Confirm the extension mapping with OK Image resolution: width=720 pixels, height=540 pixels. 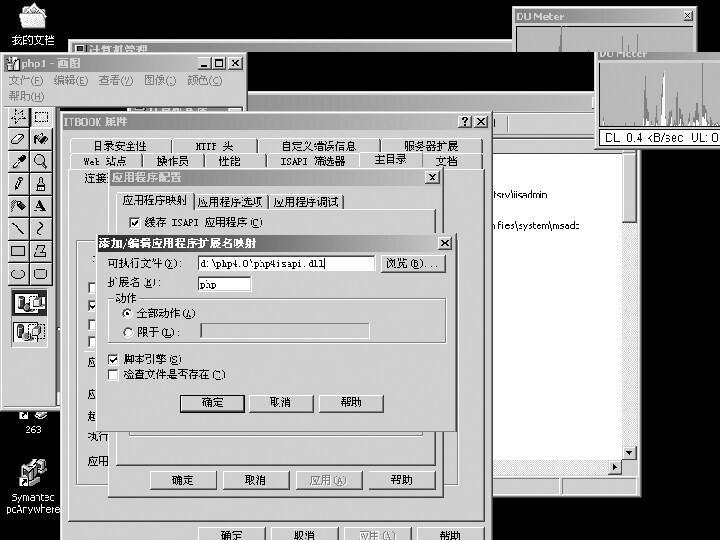click(212, 403)
